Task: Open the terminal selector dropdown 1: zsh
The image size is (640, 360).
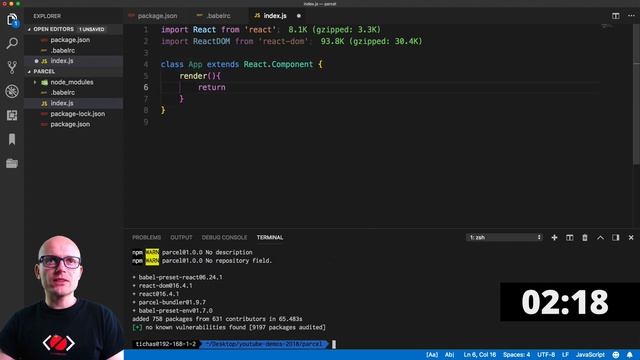Action: (504, 237)
